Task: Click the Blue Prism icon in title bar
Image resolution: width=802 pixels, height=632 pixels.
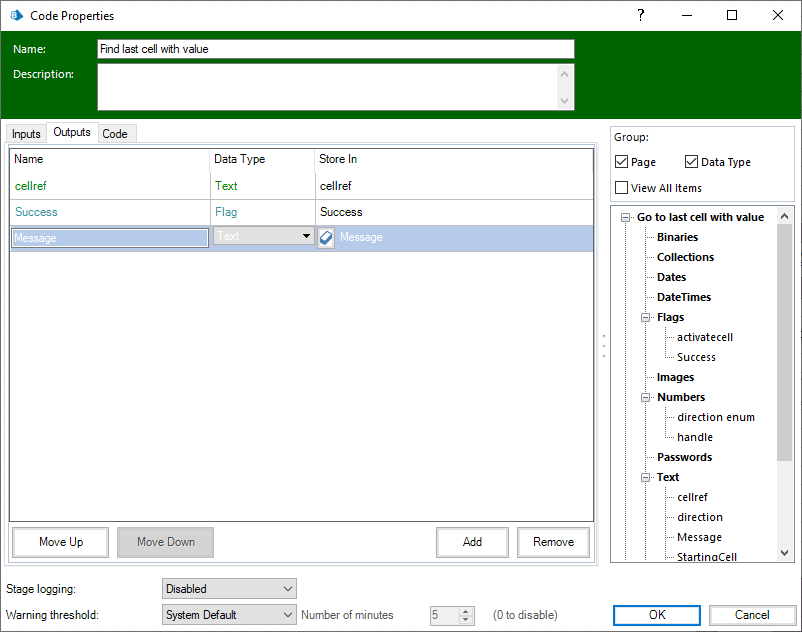Action: (16, 16)
